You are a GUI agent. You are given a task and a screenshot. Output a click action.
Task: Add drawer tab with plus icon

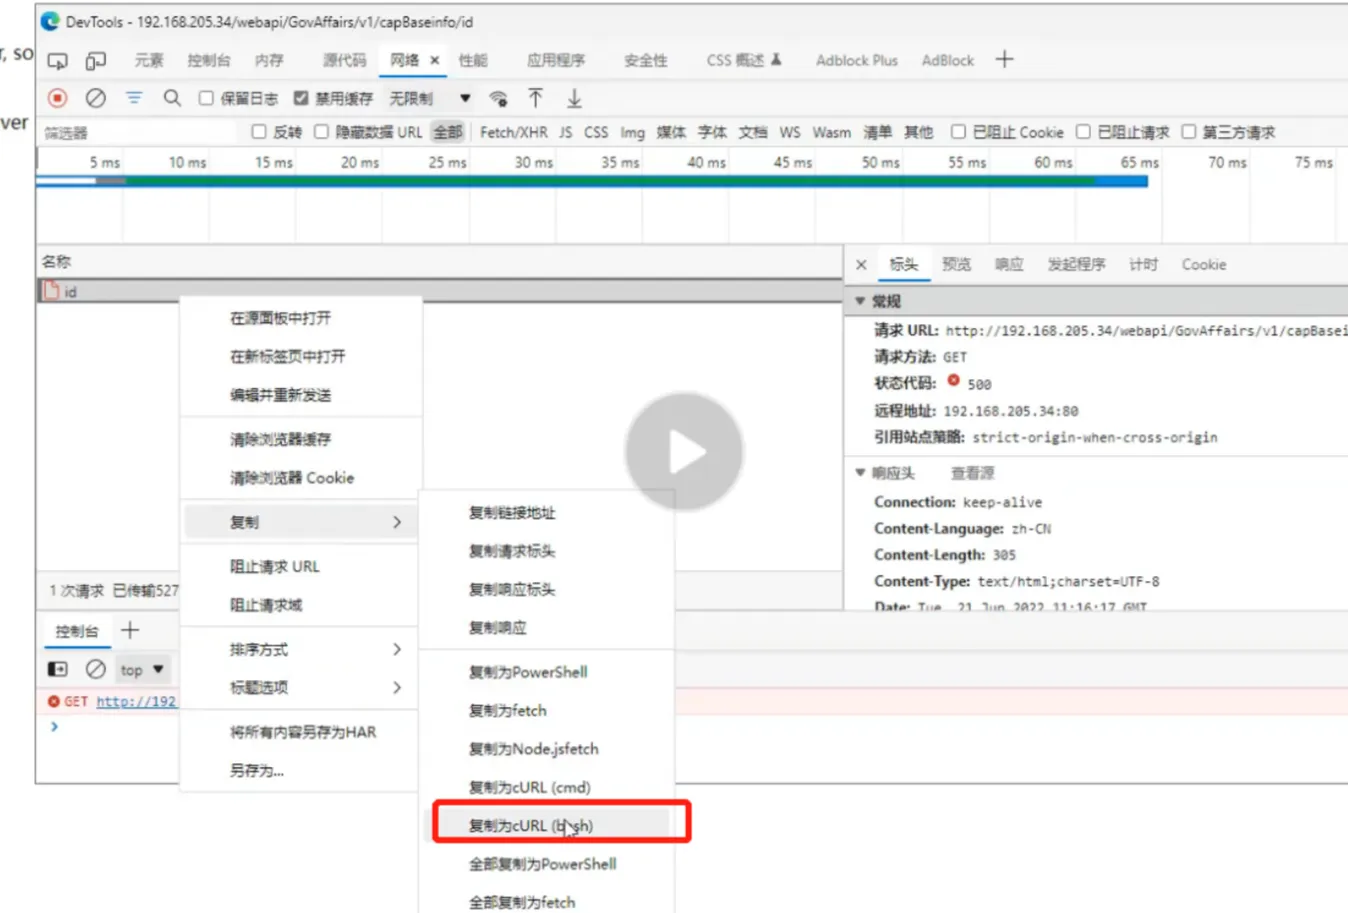130,631
